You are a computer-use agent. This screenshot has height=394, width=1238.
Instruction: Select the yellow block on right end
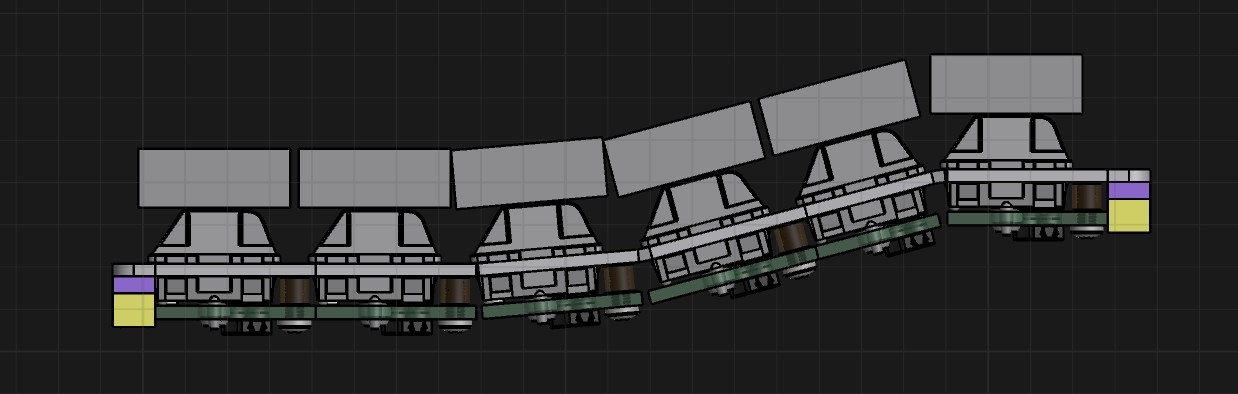[x=1129, y=215]
